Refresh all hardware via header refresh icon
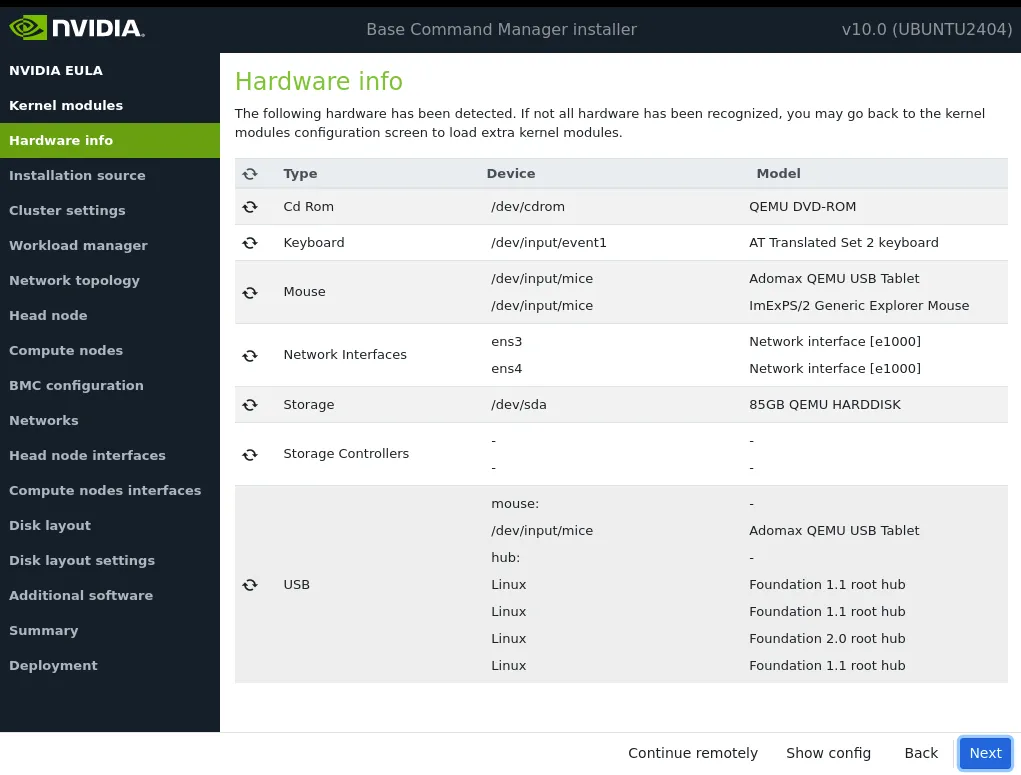Viewport: 1021px width, 775px height. pos(250,174)
